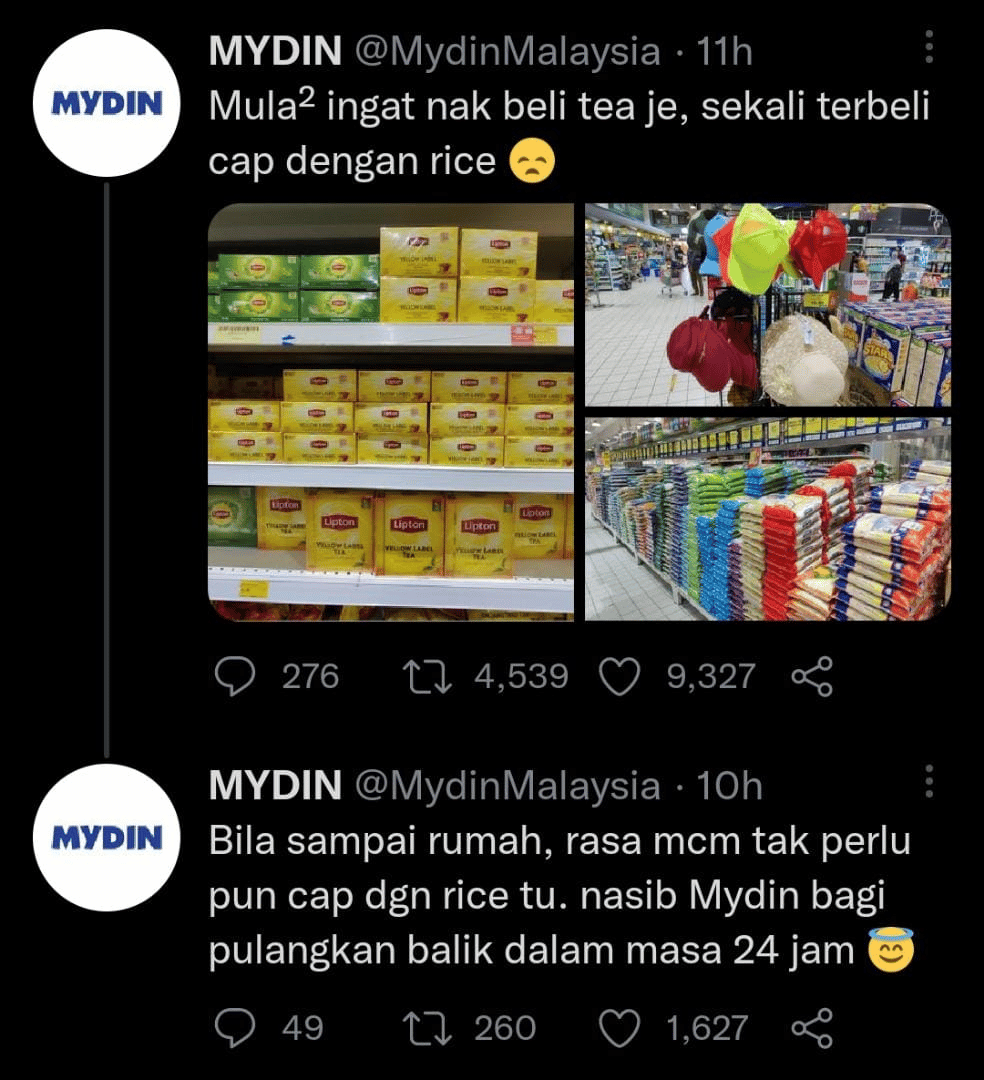Share the first MYDIN tweet
This screenshot has height=1080, width=984.
pos(813,676)
